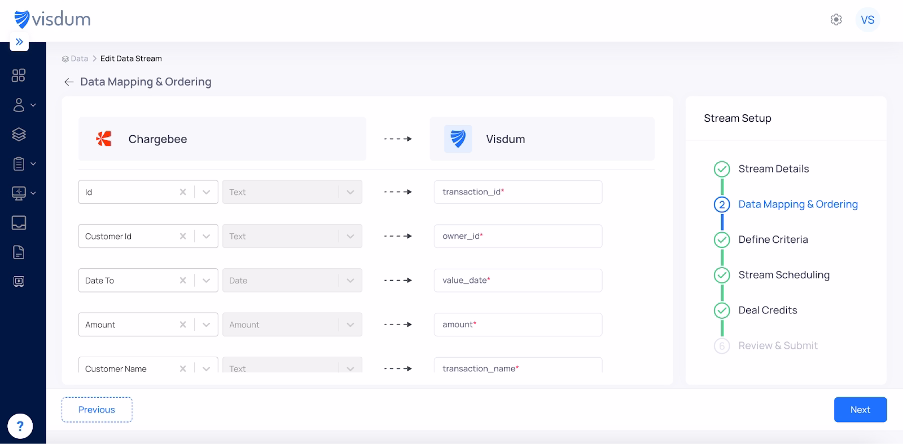Go to the Stream Scheduling step
Viewport: 904px width, 444px height.
[784, 274]
